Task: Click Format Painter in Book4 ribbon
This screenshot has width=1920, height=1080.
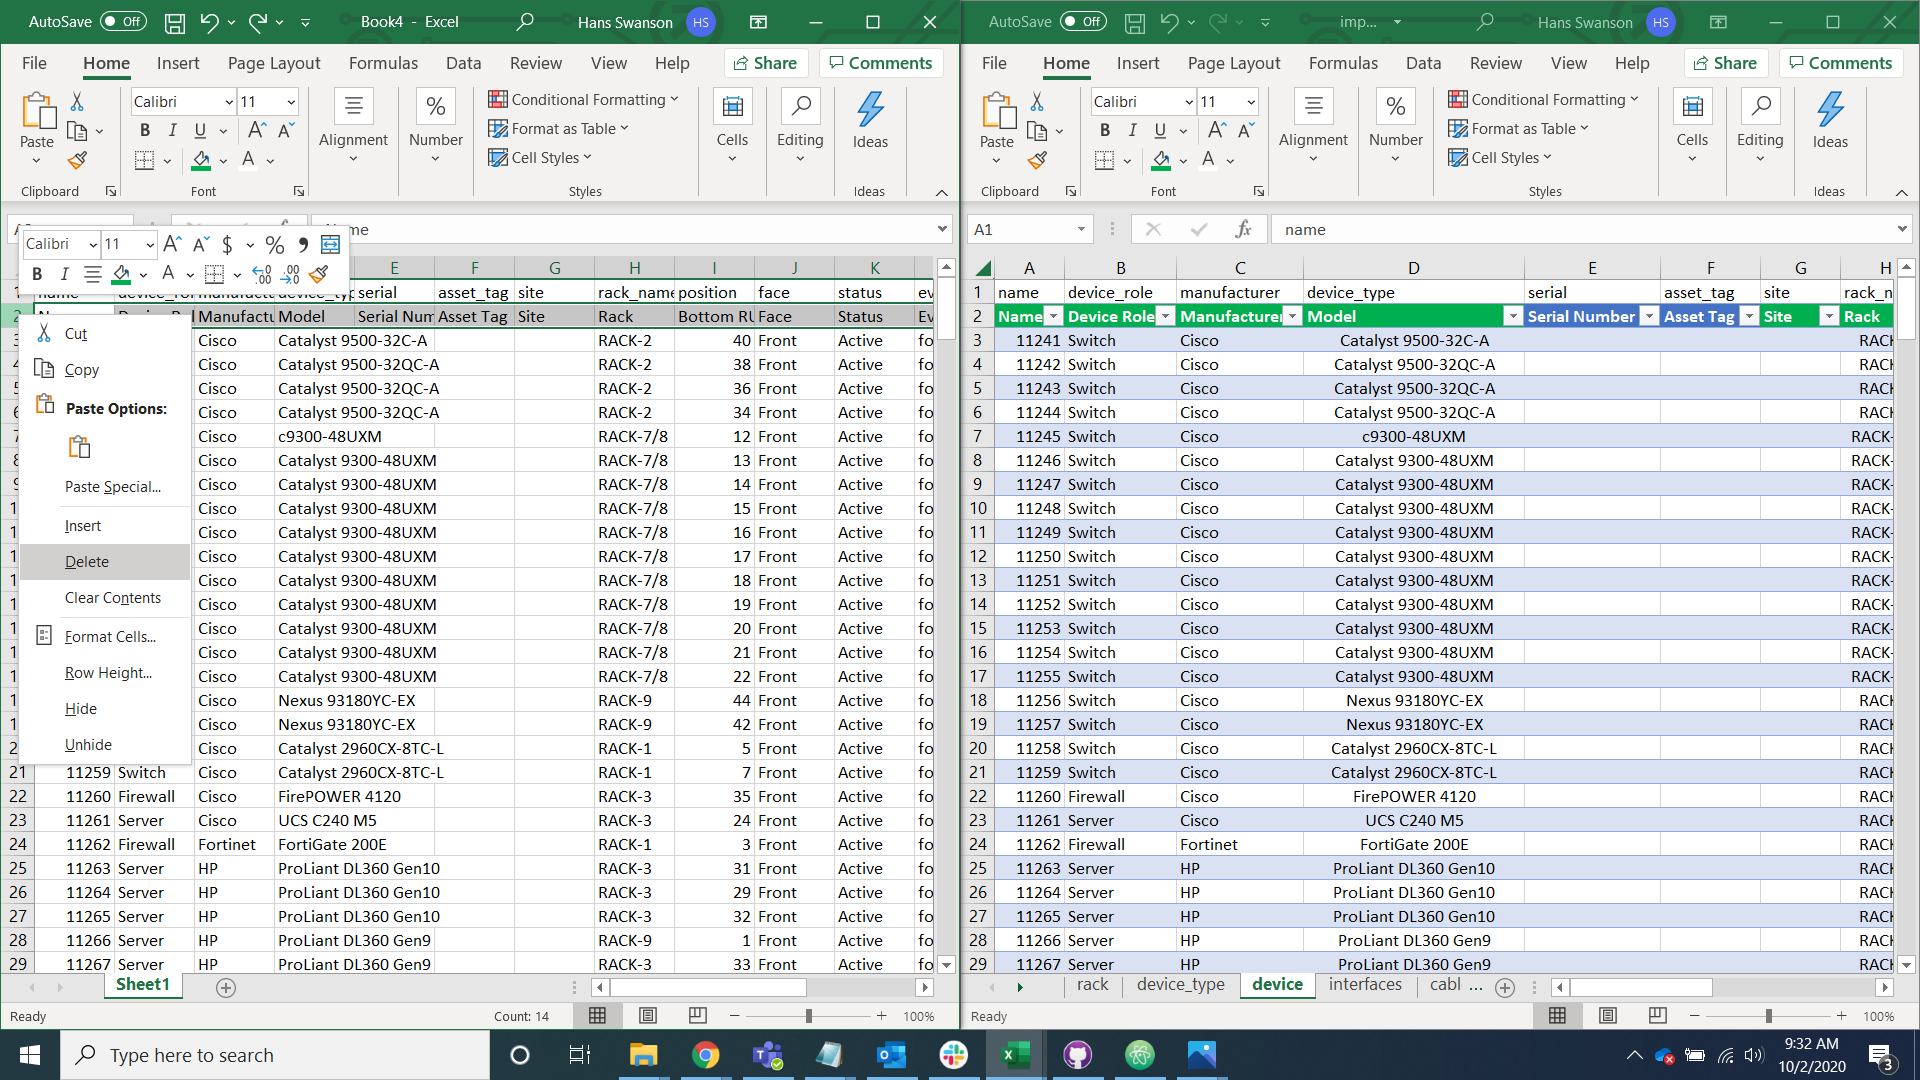Action: point(77,160)
